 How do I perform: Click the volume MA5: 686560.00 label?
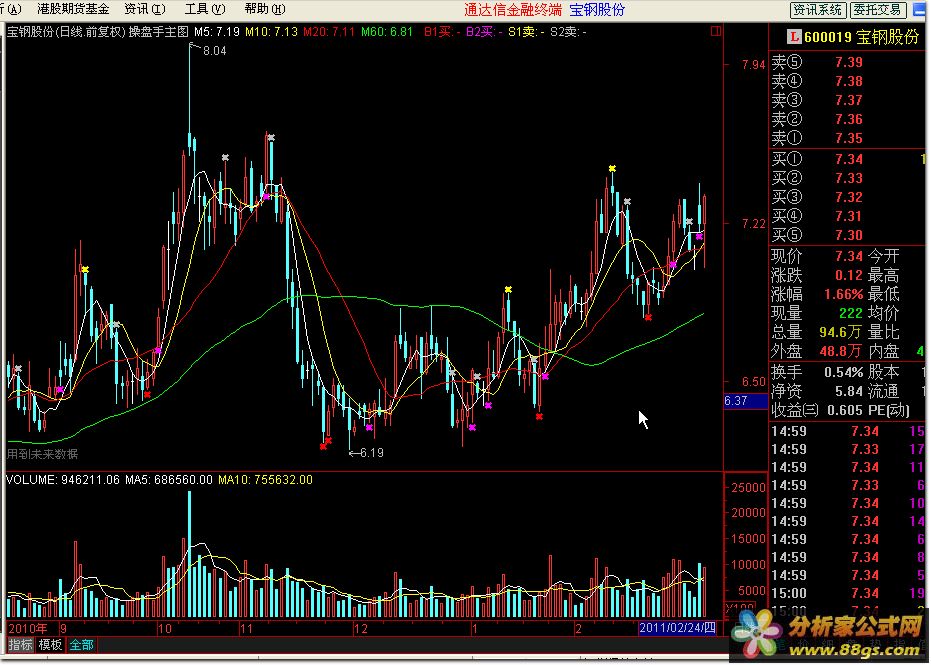168,480
